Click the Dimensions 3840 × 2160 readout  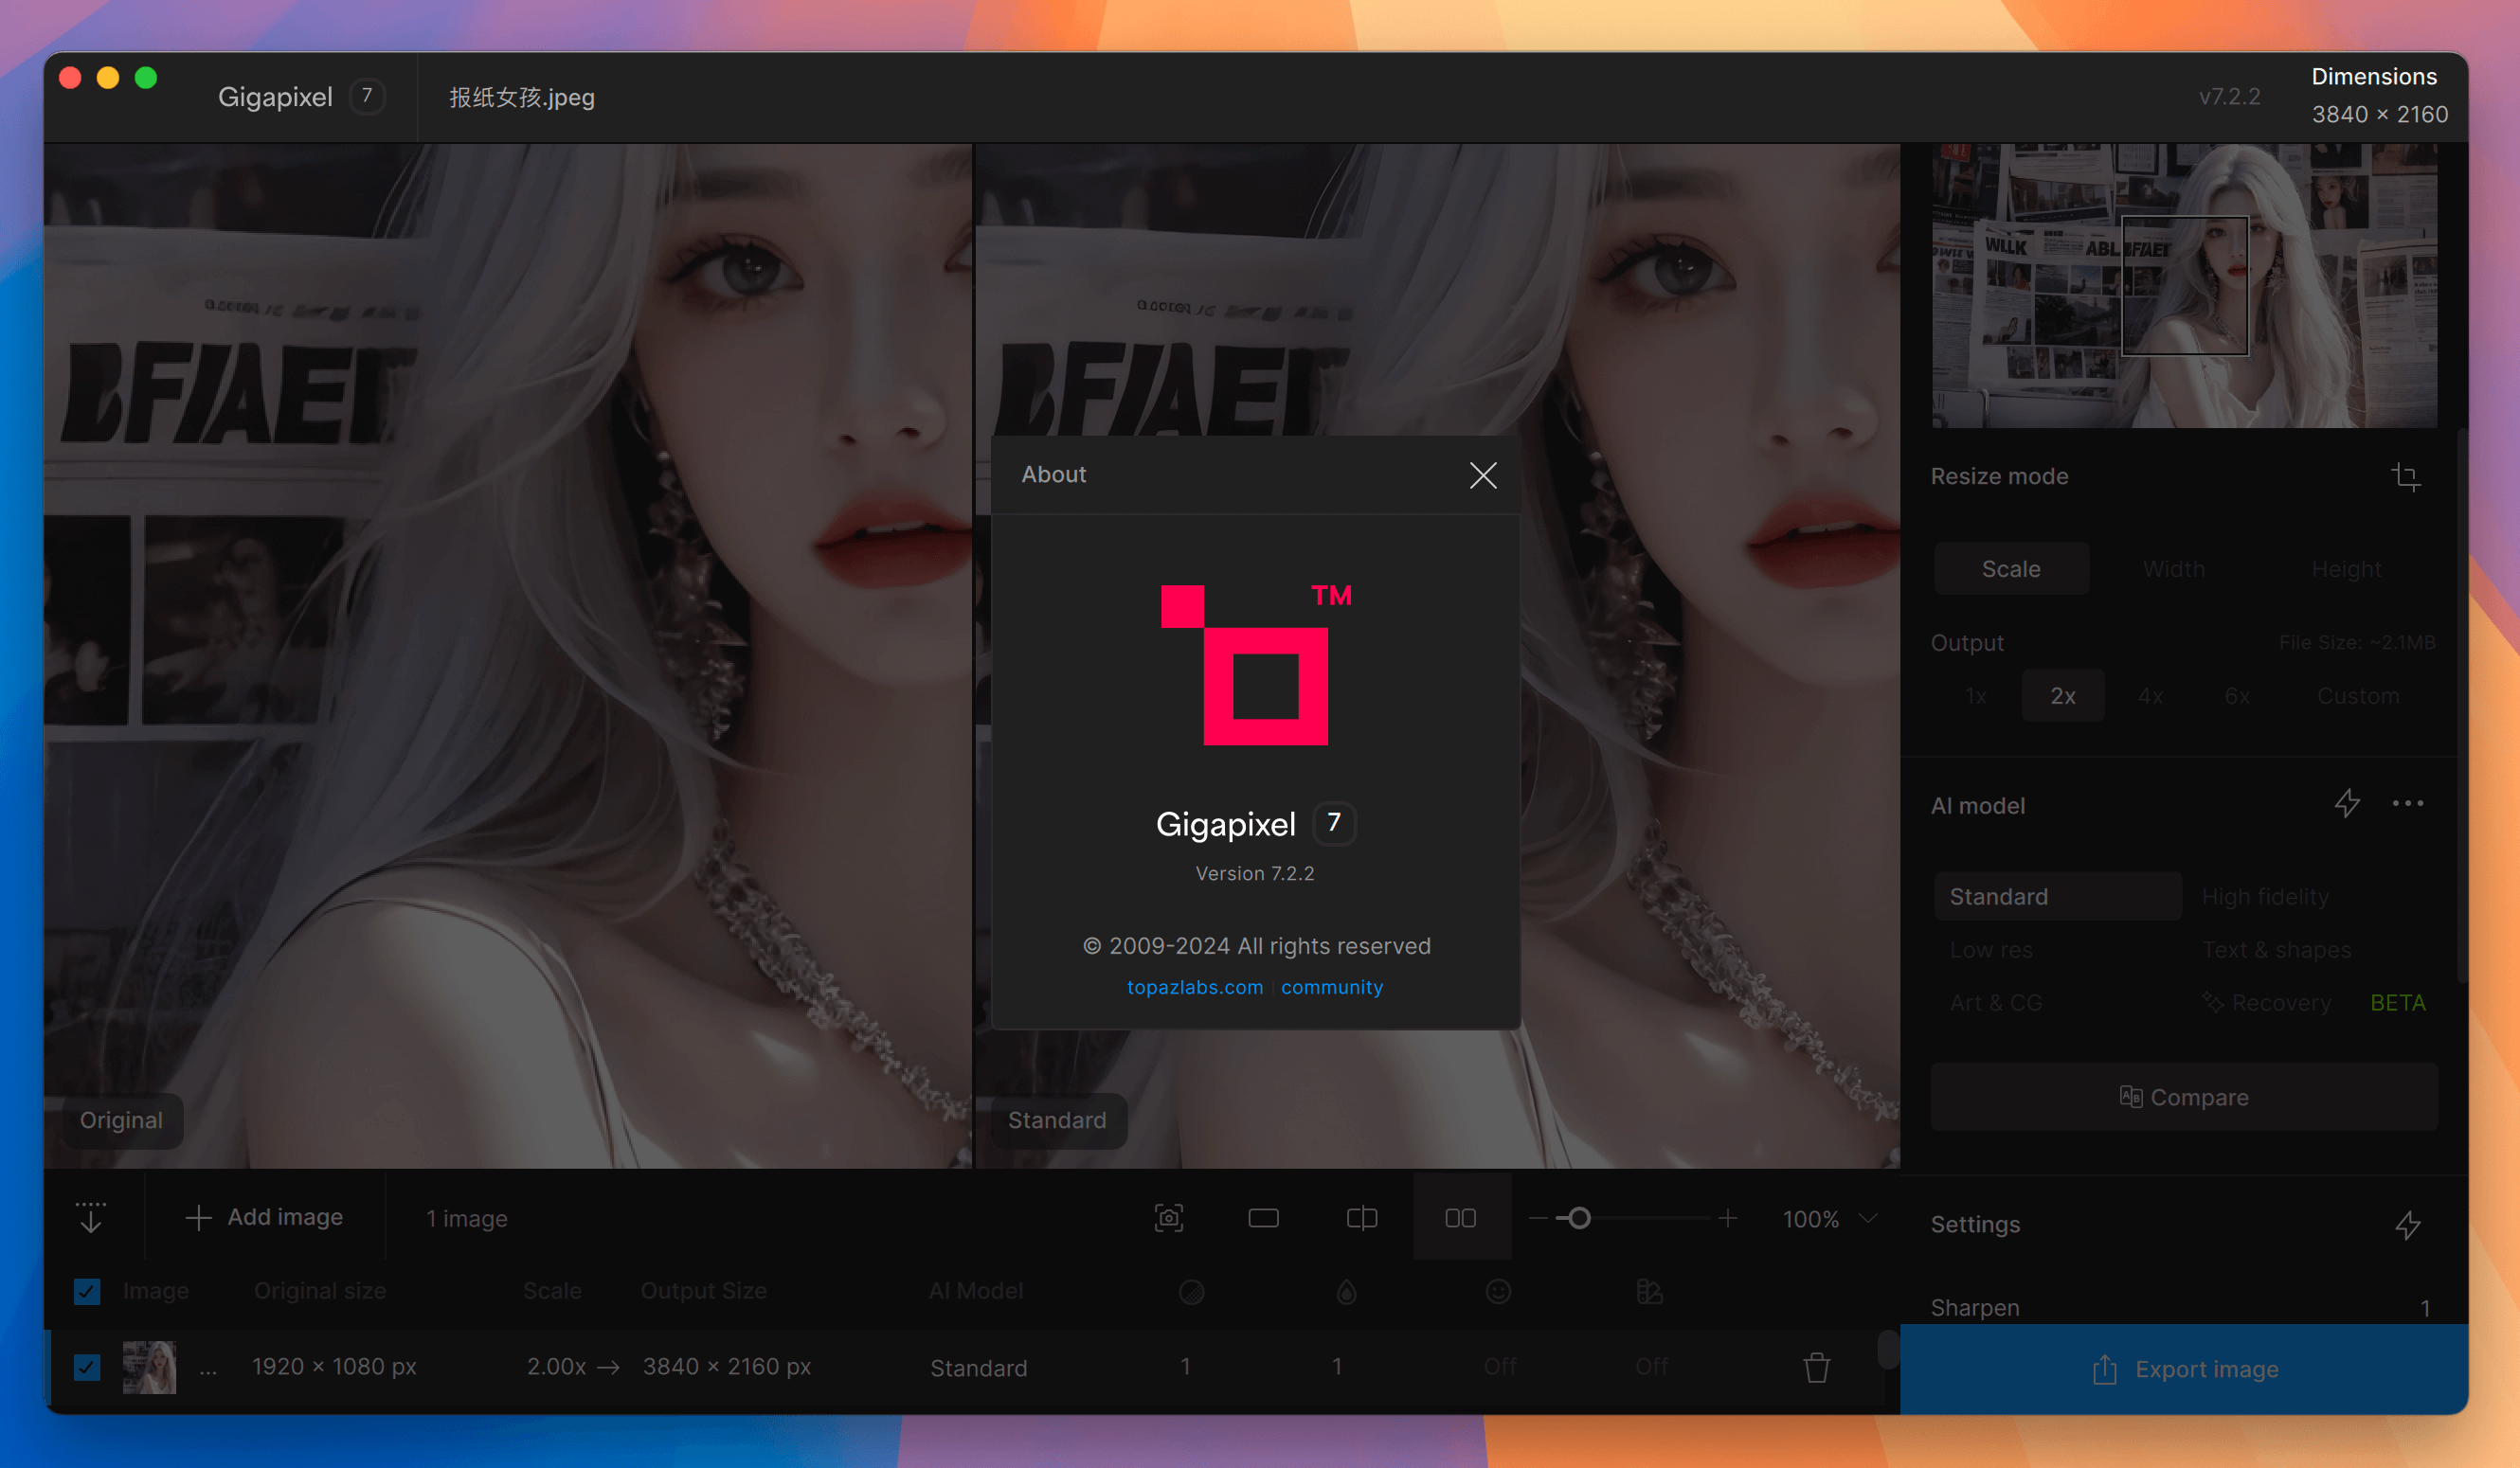[x=2379, y=96]
